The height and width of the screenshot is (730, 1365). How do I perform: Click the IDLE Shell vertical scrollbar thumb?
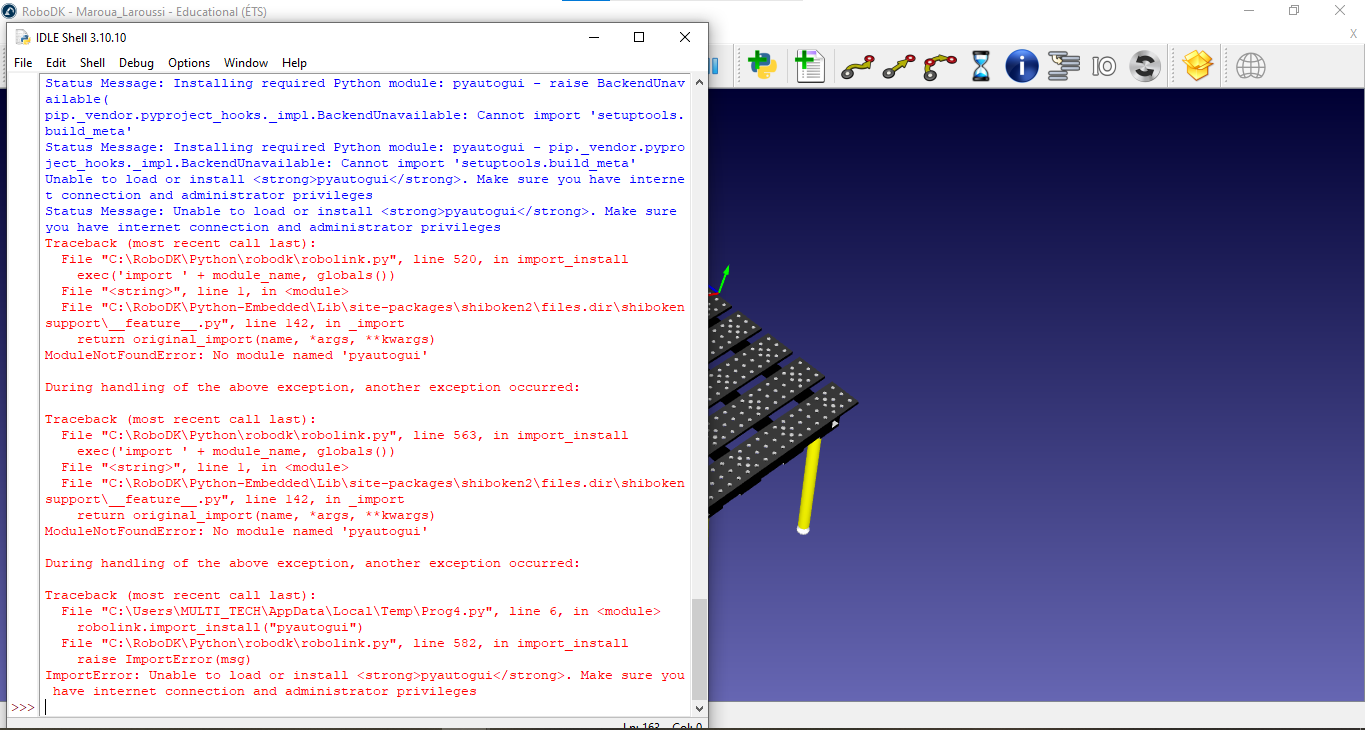click(x=699, y=650)
